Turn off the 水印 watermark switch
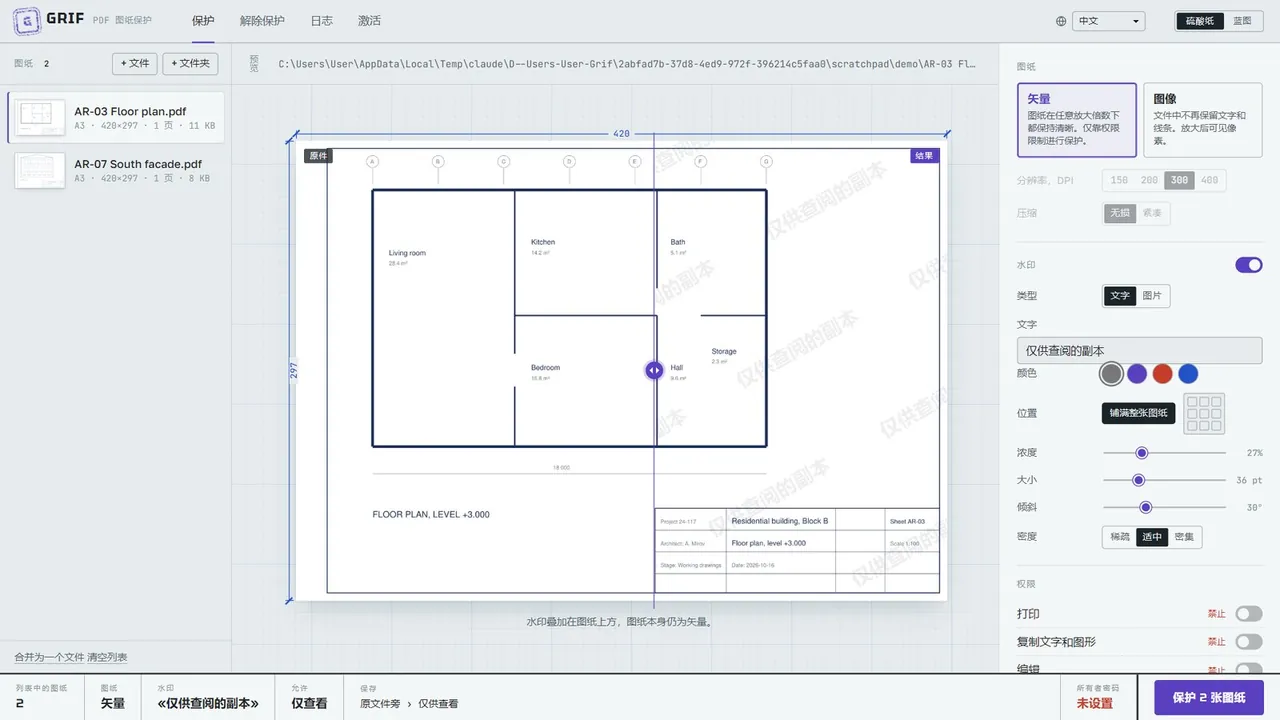This screenshot has height=720, width=1280. pos(1249,265)
